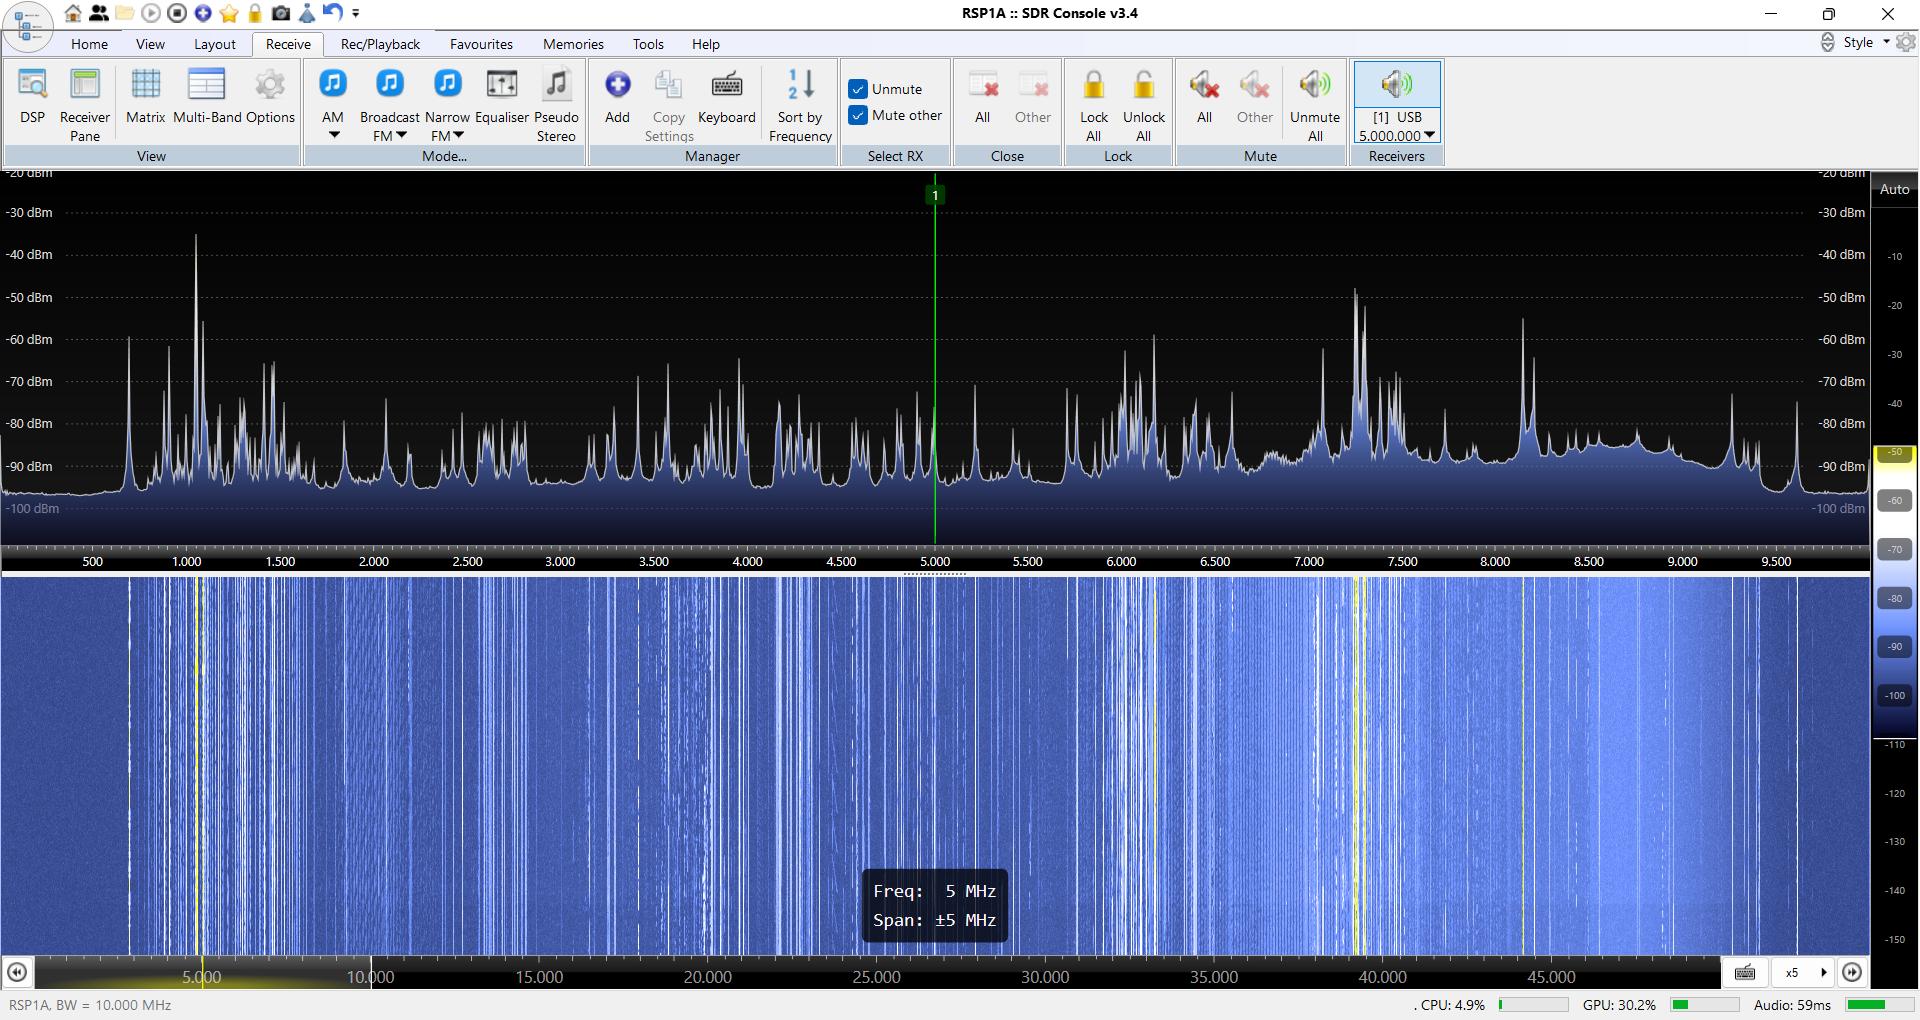1920x1020 pixels.
Task: Open the Style dropdown
Action: (x=1866, y=42)
